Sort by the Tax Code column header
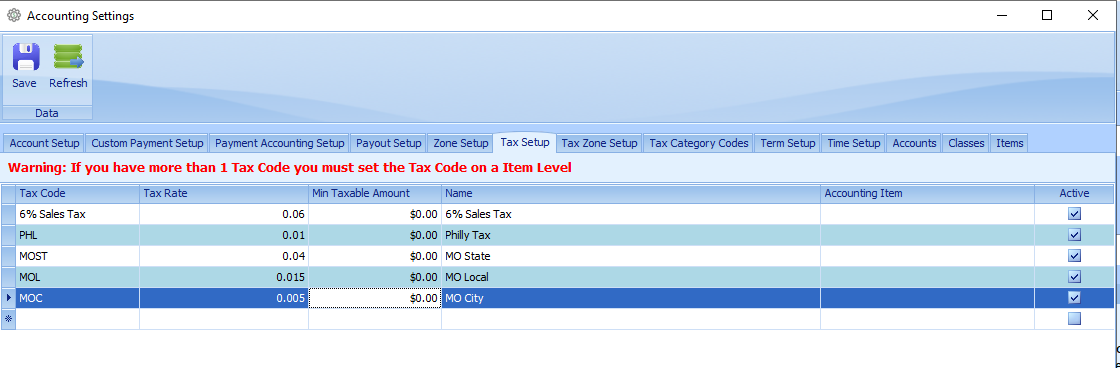1120x368 pixels. click(x=78, y=194)
